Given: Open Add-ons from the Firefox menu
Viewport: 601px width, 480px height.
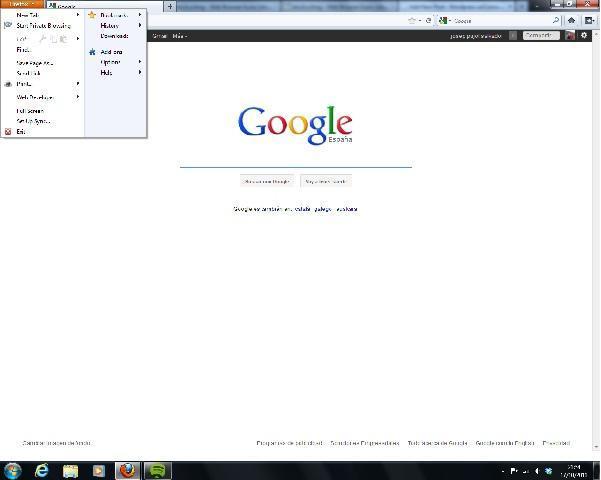Looking at the screenshot, I should tap(111, 52).
